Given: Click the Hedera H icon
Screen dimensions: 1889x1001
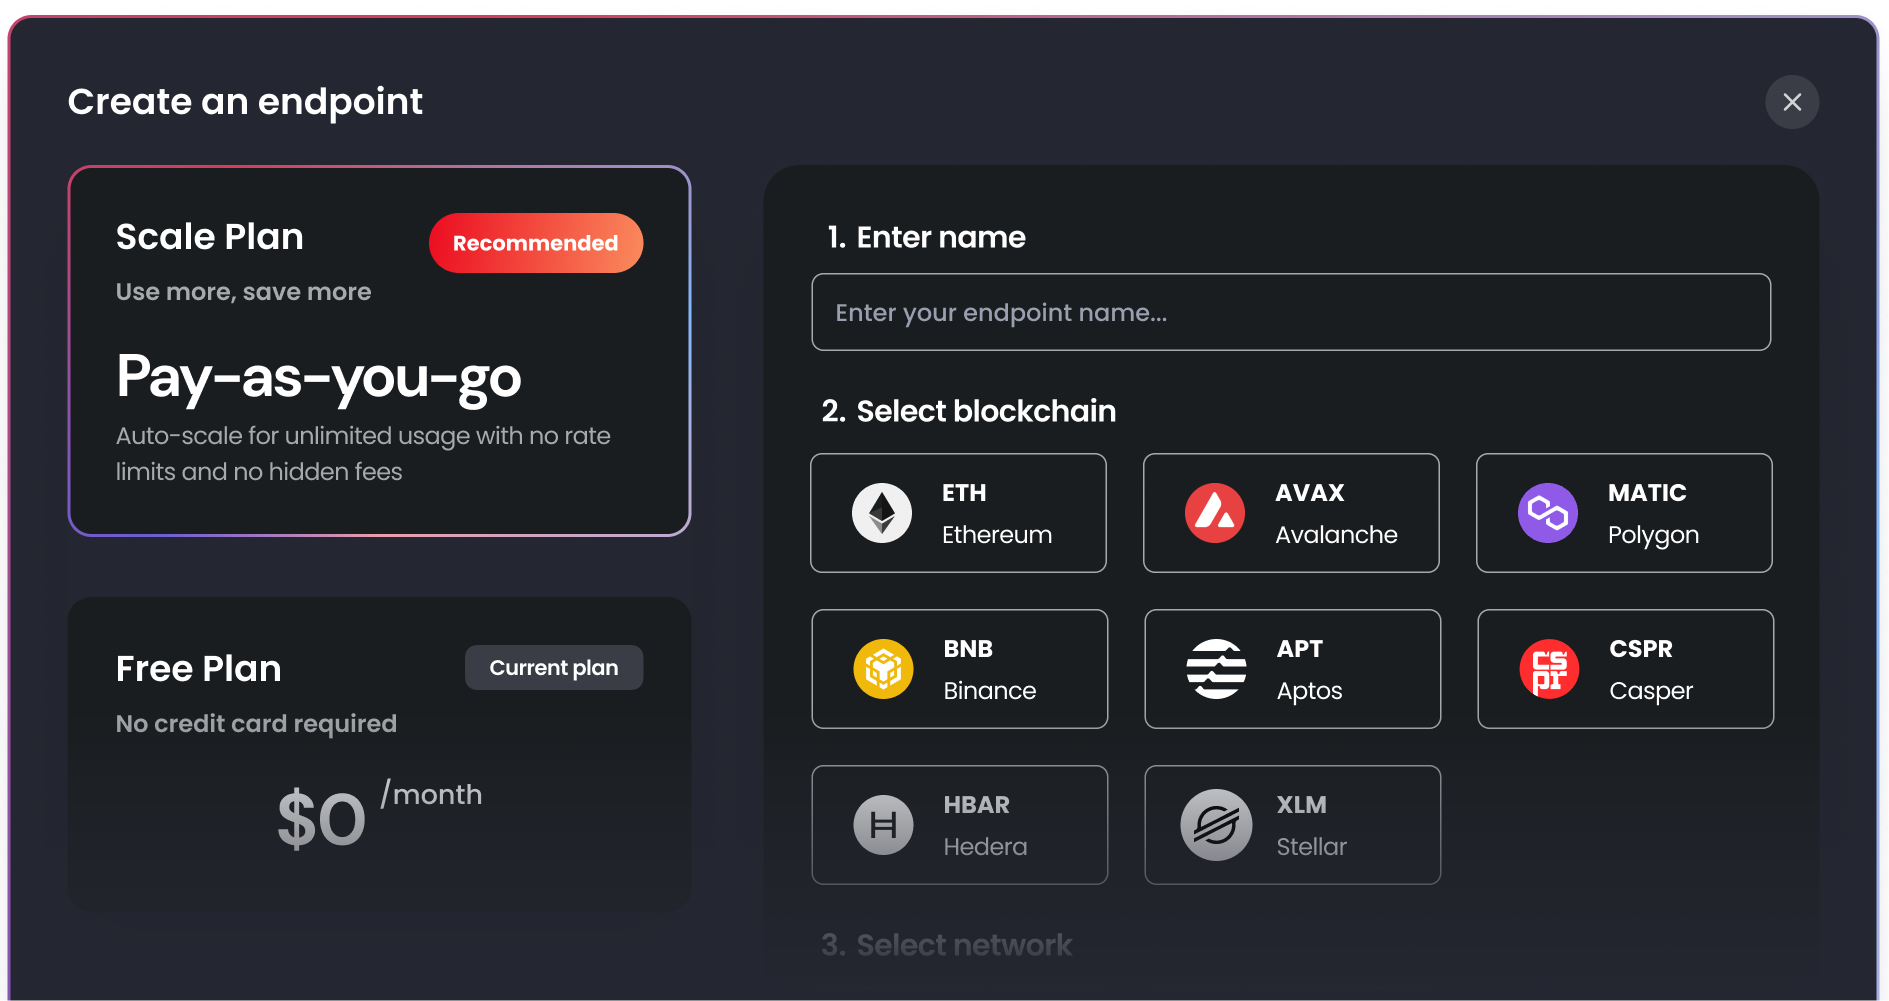Looking at the screenshot, I should point(883,825).
